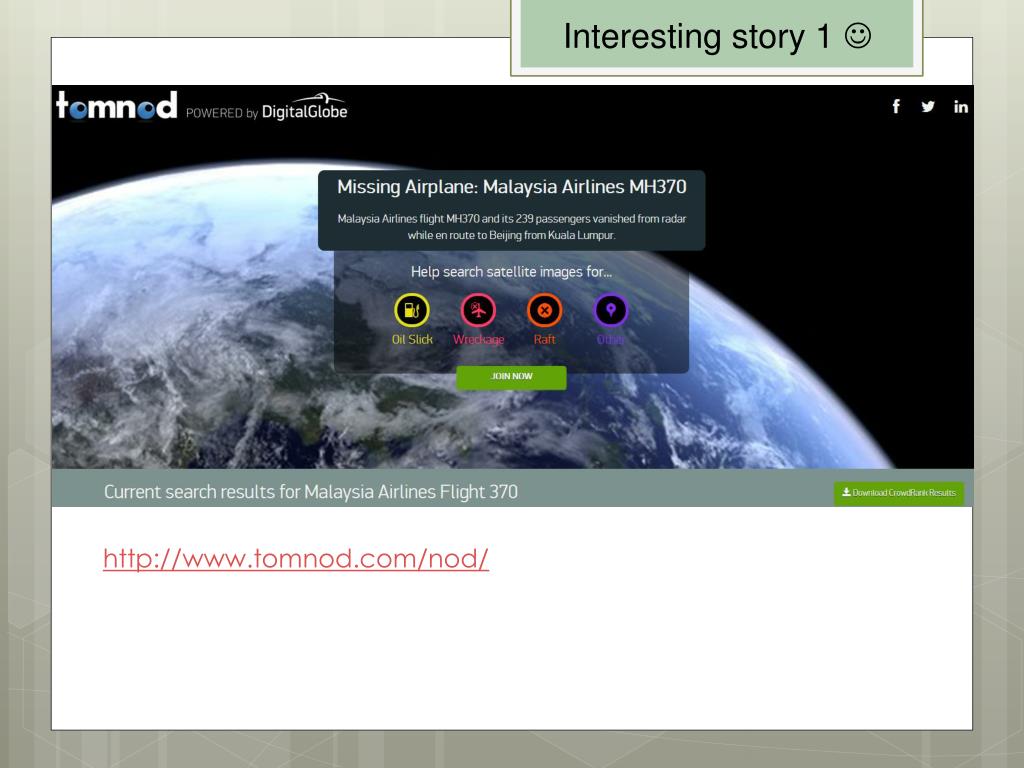Click the "Oil Slick" label
The height and width of the screenshot is (768, 1024).
coord(412,340)
